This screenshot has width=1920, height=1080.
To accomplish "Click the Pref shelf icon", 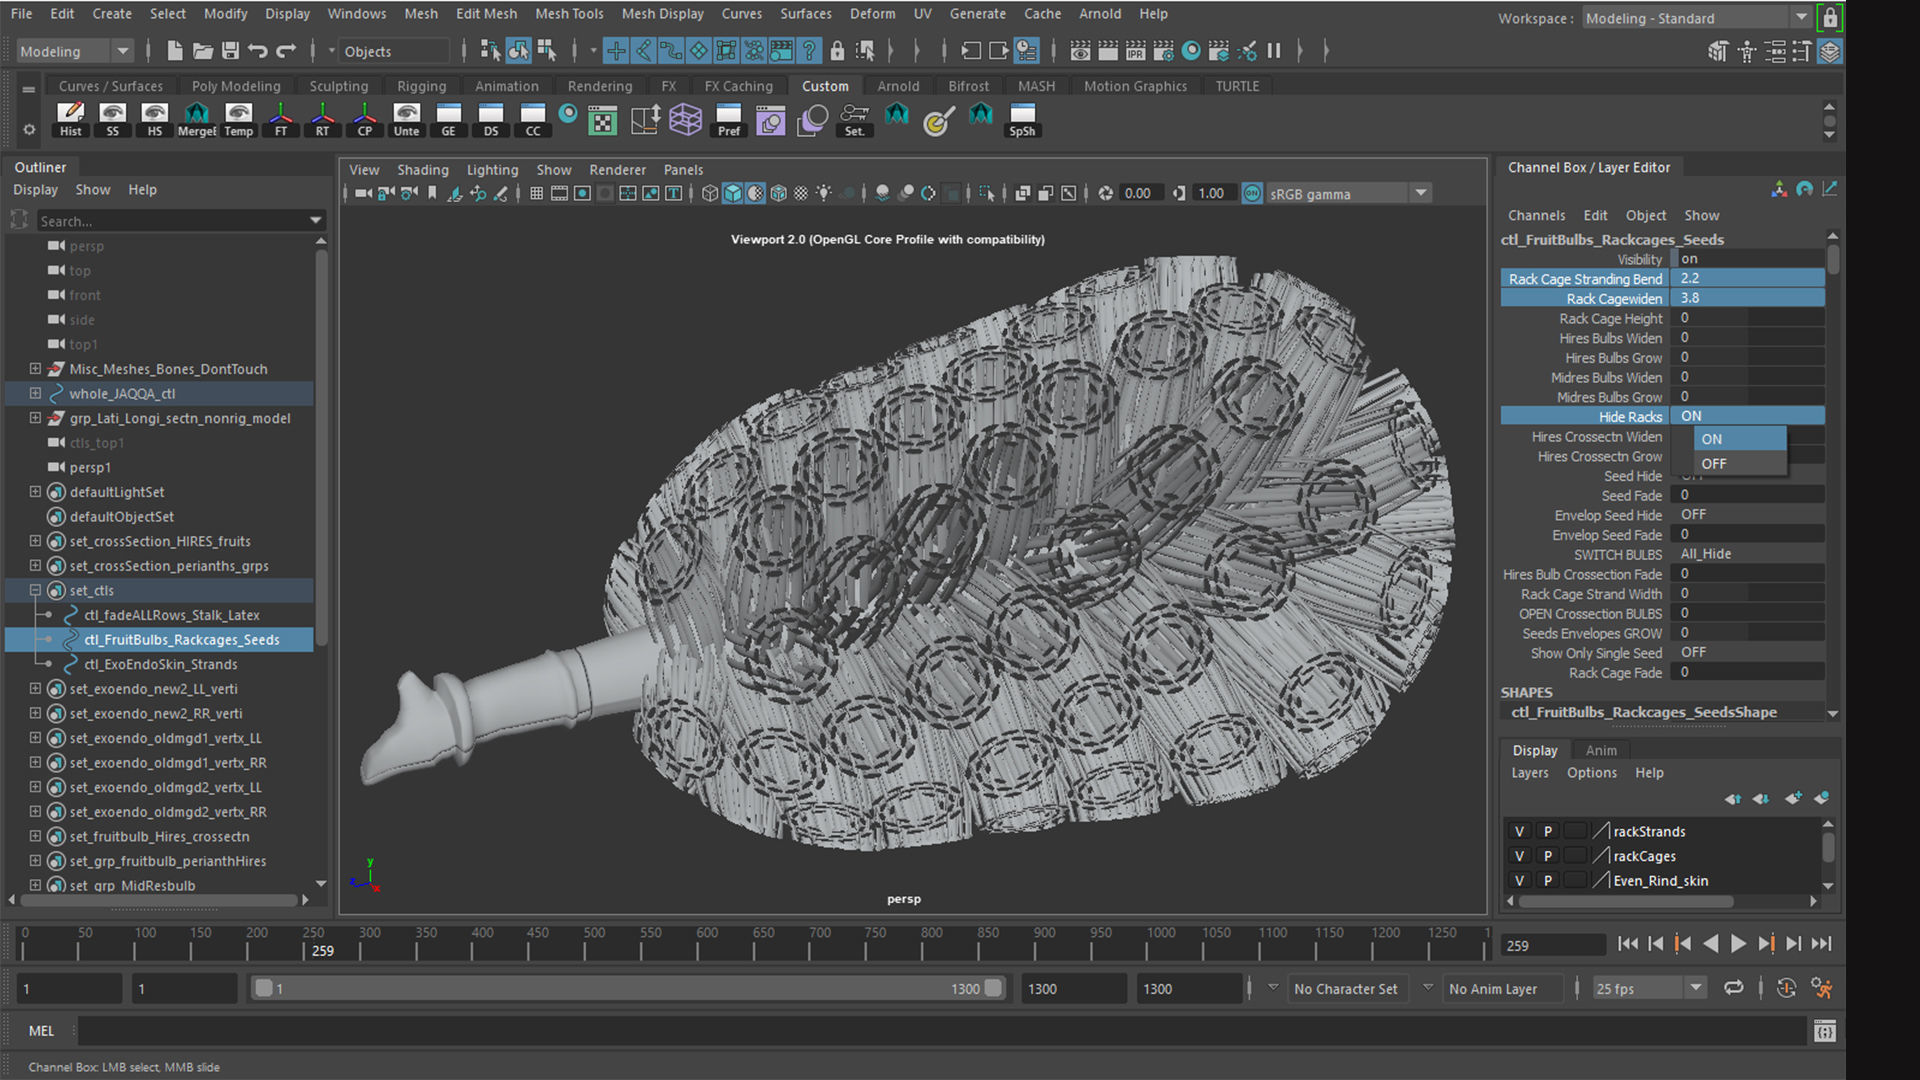I will (728, 119).
